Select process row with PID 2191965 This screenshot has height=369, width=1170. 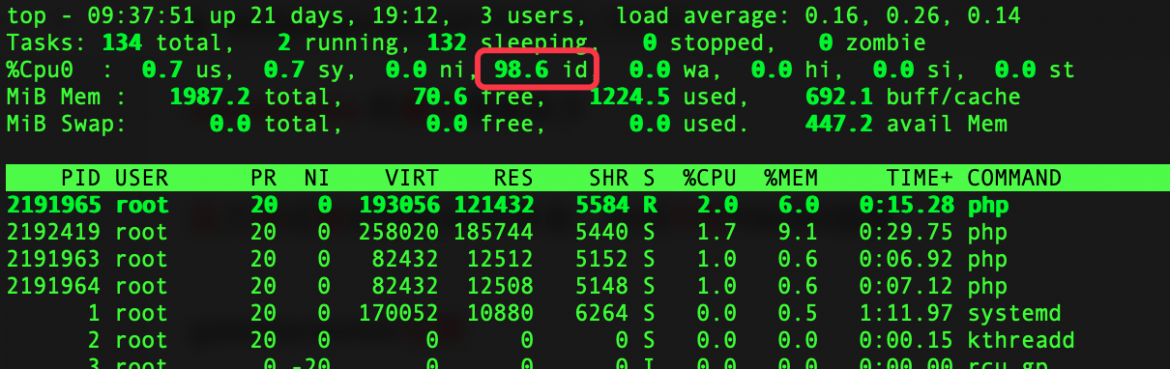point(585,205)
